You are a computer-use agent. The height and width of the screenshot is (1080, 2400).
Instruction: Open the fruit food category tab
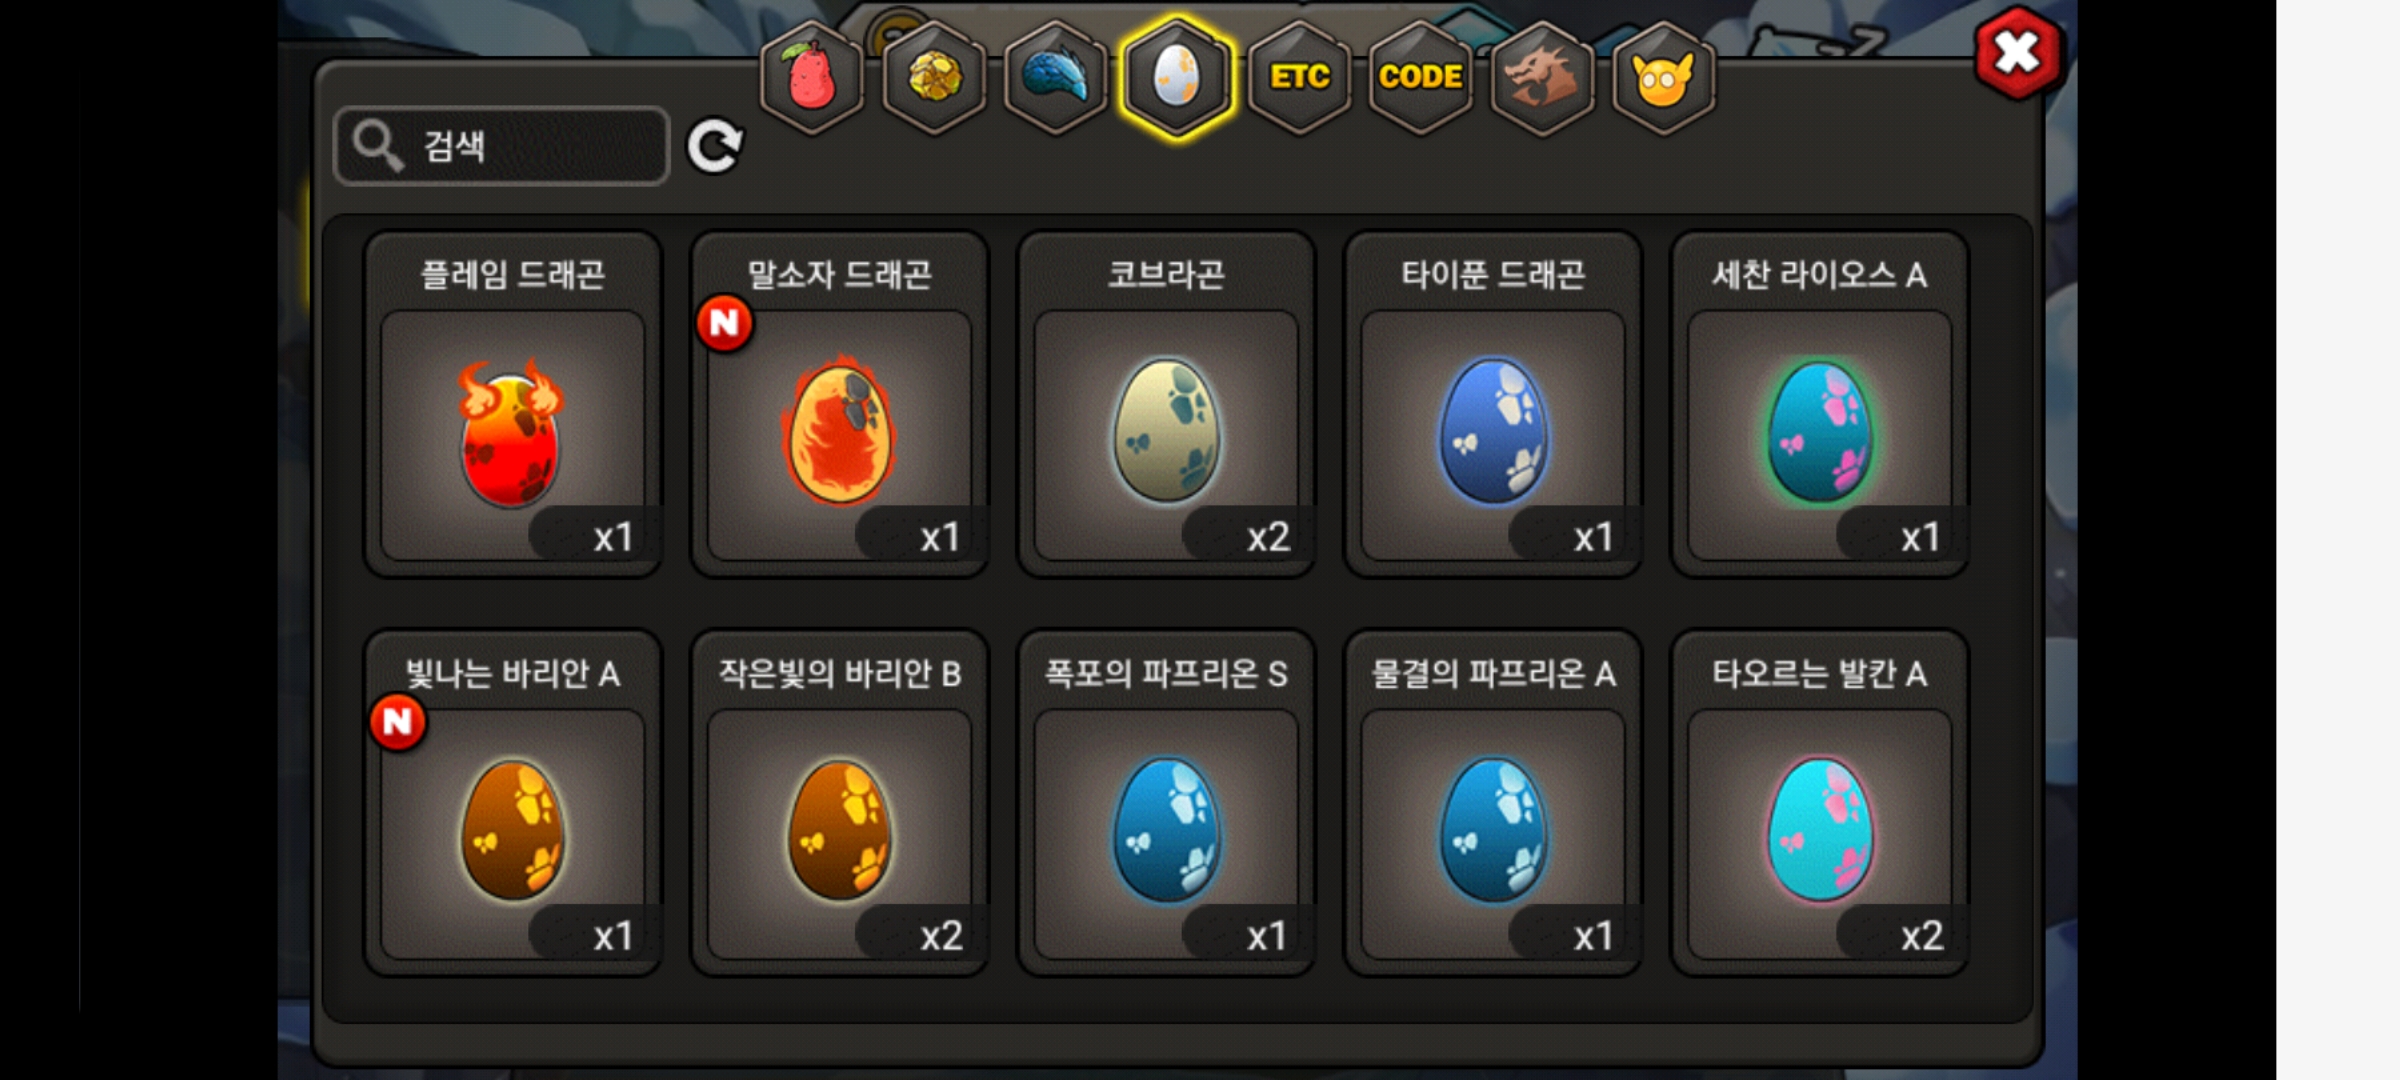(x=811, y=78)
